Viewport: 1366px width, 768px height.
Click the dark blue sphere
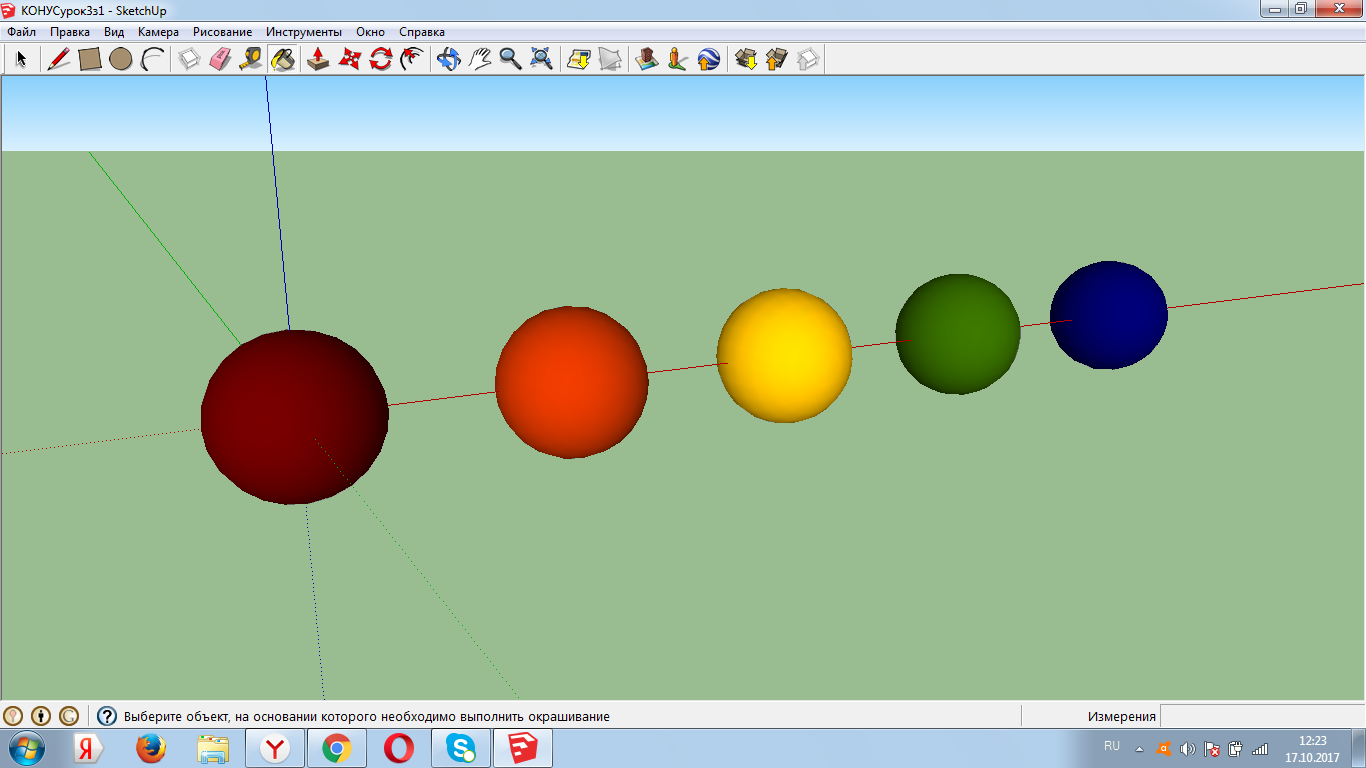pos(1108,315)
